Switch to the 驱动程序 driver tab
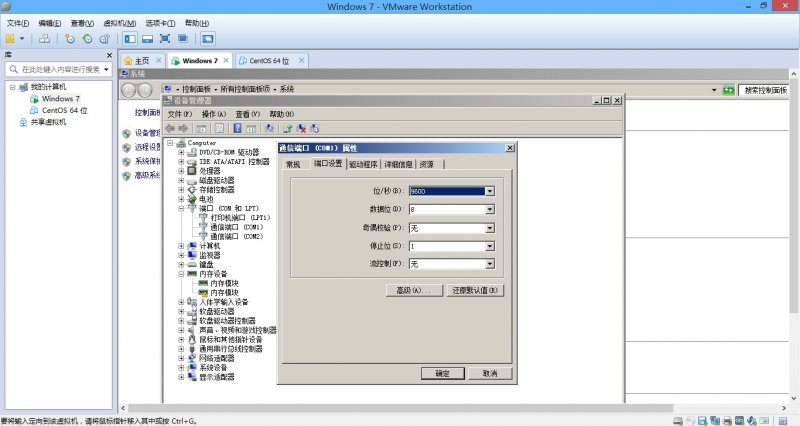 click(x=363, y=164)
